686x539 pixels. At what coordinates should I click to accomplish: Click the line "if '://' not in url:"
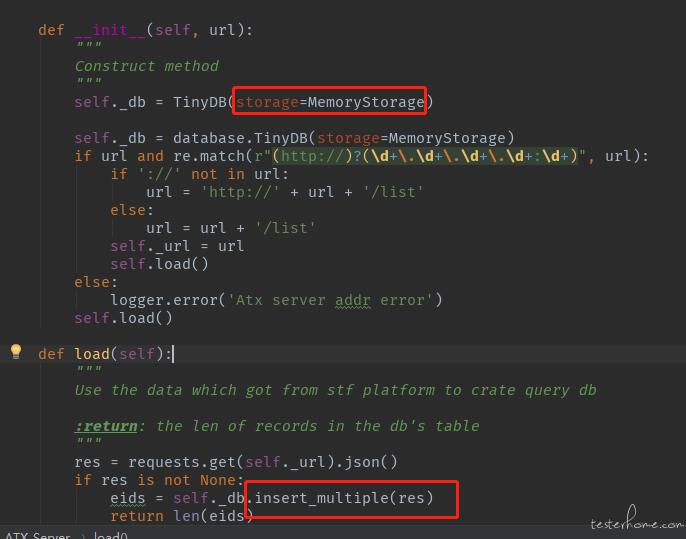pyautogui.click(x=200, y=175)
